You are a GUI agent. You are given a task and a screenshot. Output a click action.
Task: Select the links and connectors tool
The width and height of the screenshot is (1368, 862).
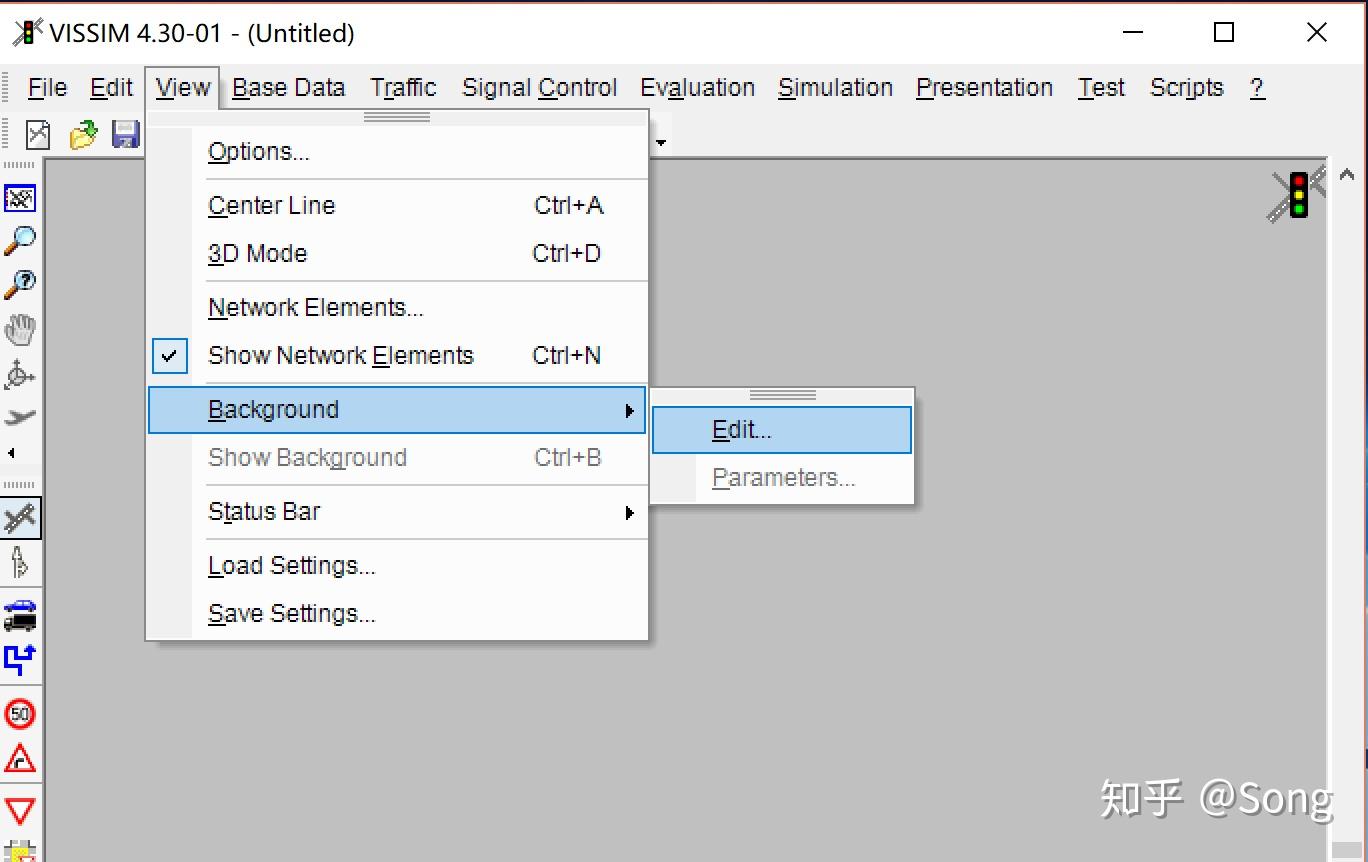click(x=20, y=518)
